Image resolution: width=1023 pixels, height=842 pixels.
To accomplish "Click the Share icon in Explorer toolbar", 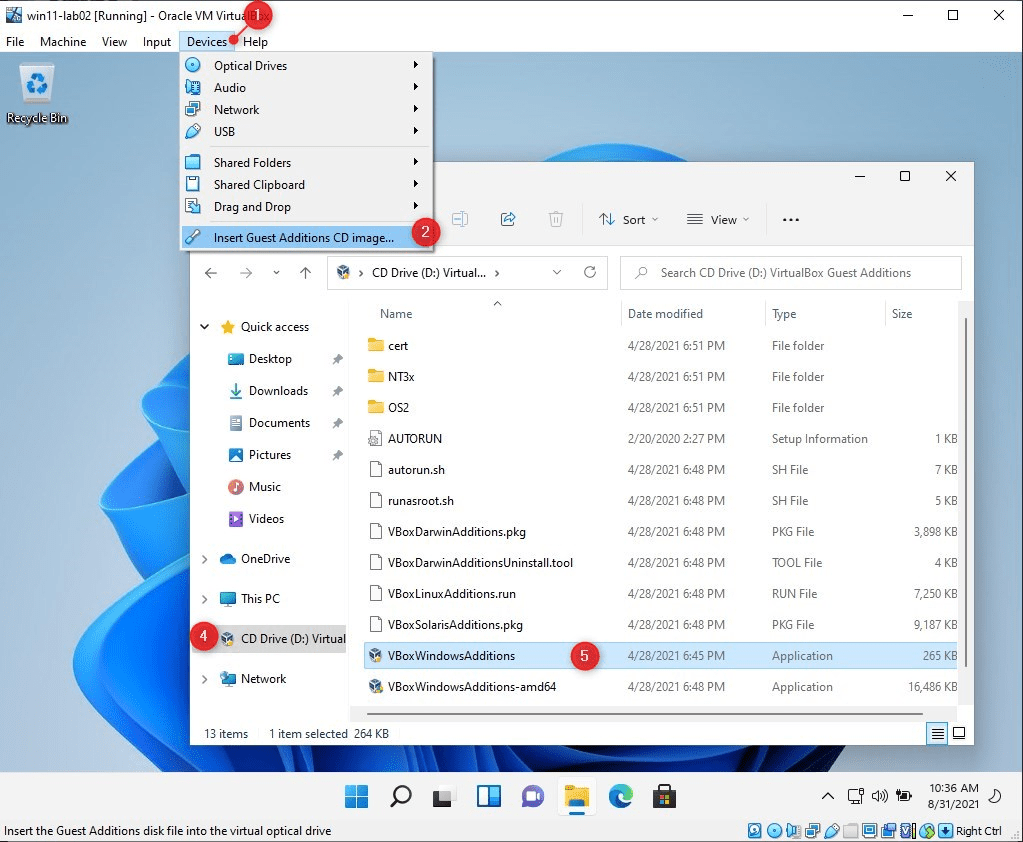I will pyautogui.click(x=508, y=218).
